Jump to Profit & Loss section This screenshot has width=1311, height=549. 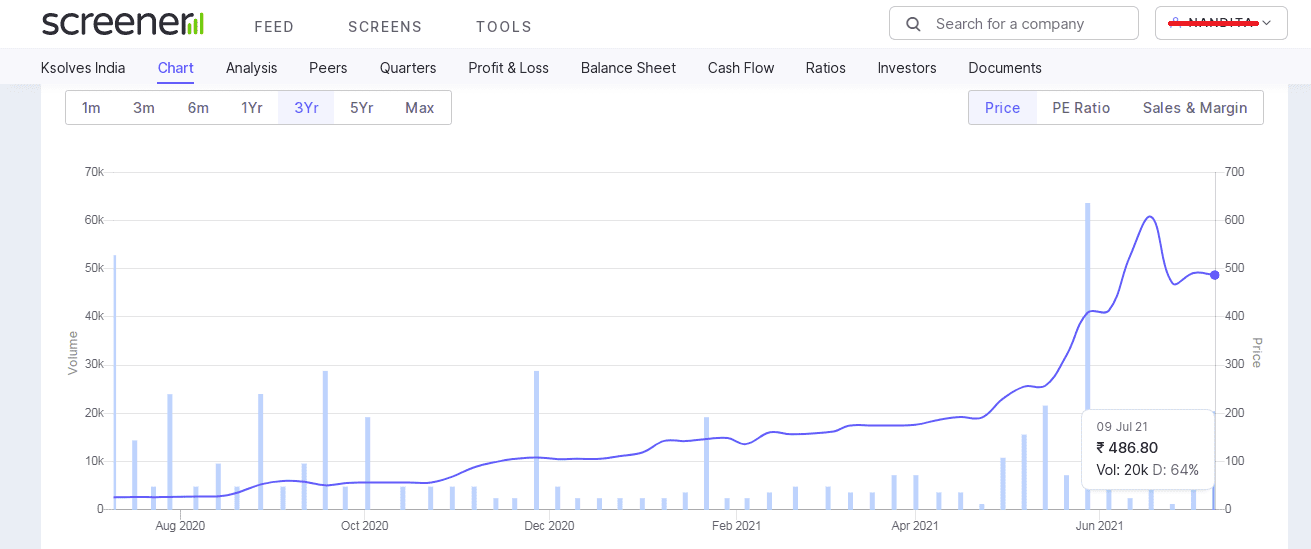(509, 68)
